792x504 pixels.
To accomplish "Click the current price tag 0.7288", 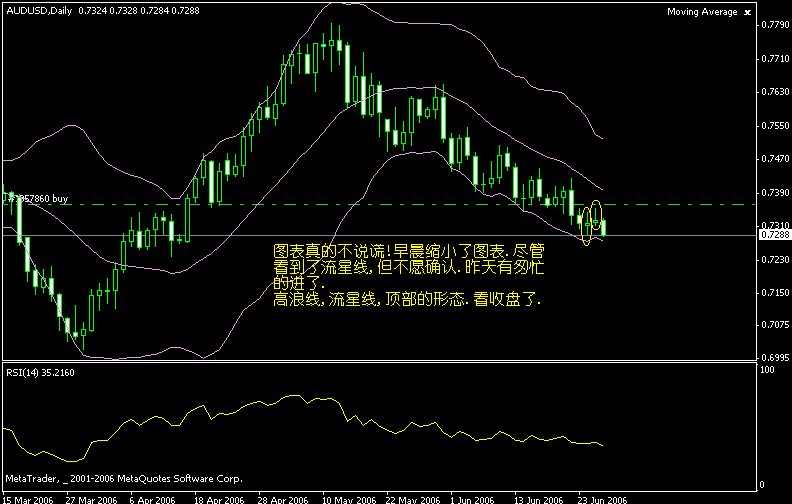I will (774, 235).
